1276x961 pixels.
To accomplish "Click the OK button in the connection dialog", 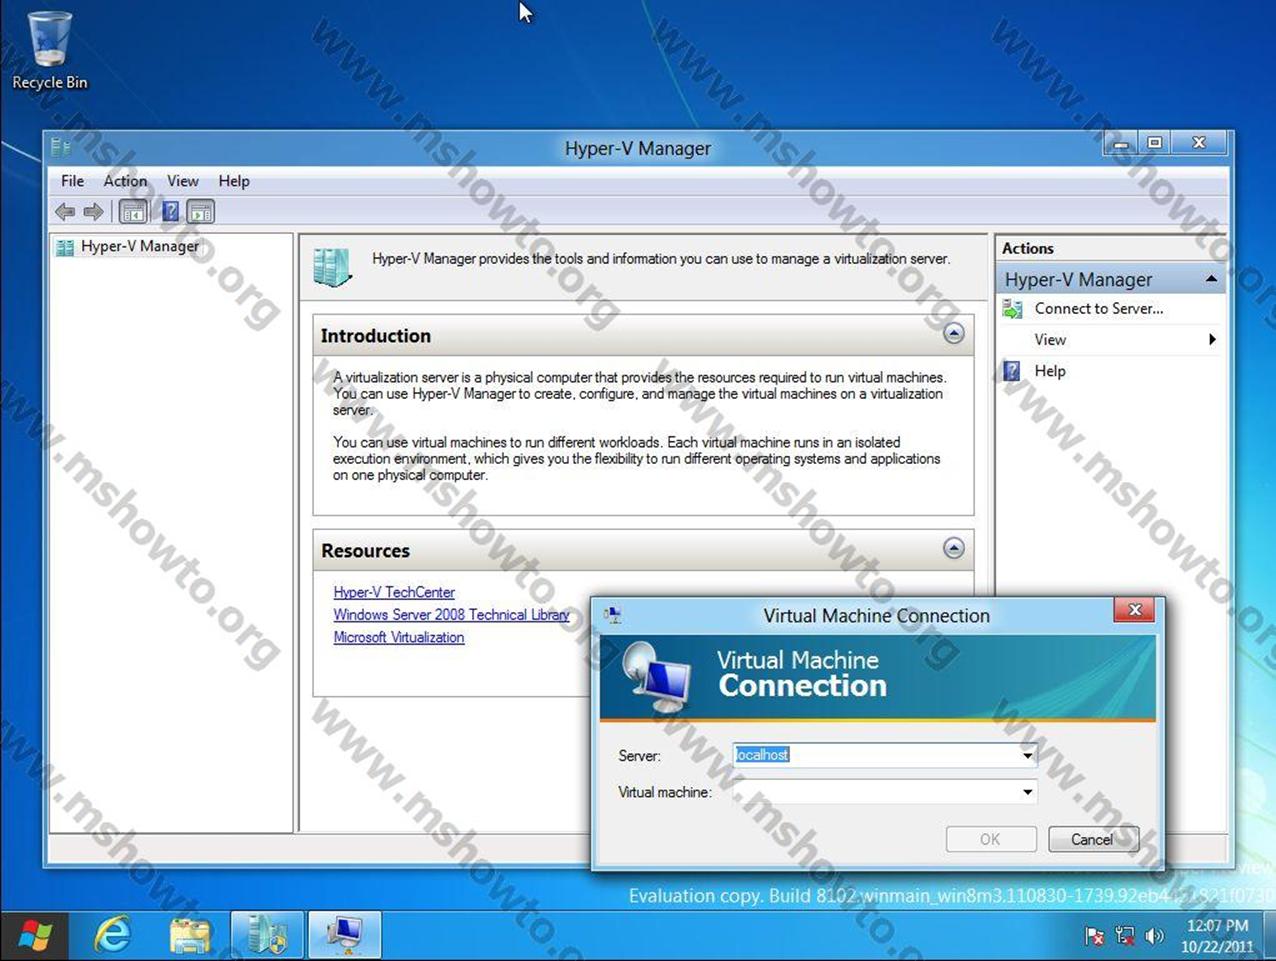I will click(x=990, y=839).
